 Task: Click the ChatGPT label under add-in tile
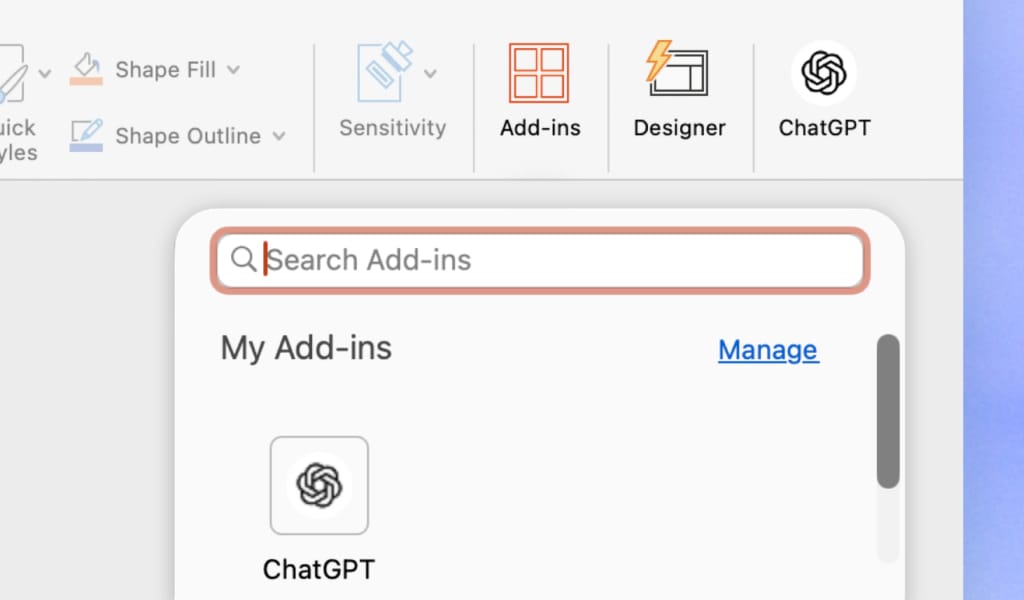tap(319, 569)
